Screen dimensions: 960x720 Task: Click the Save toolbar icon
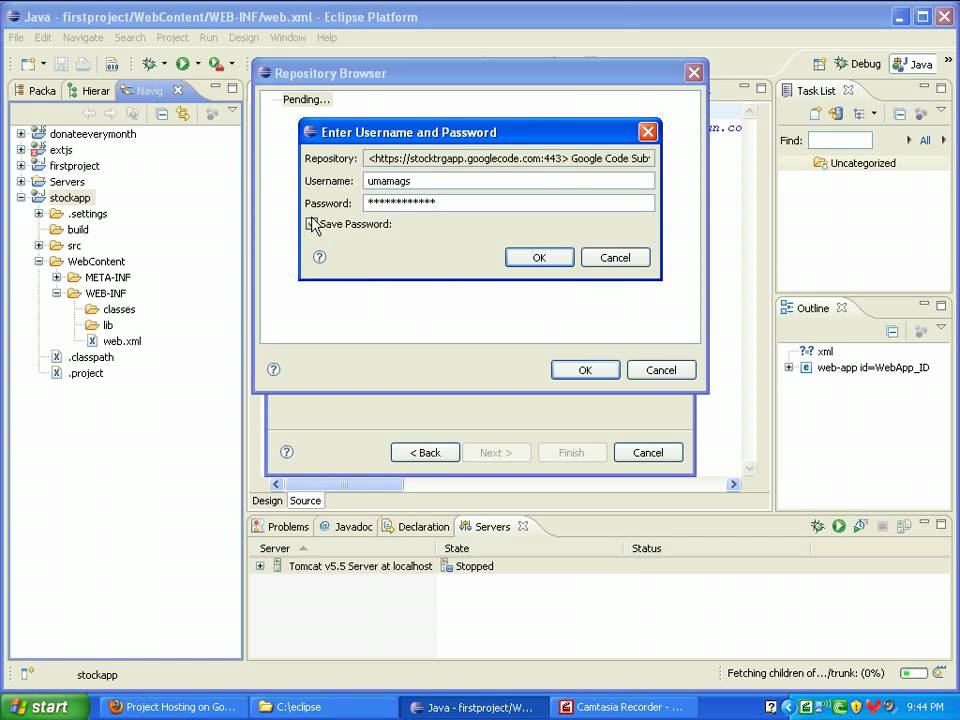(61, 64)
